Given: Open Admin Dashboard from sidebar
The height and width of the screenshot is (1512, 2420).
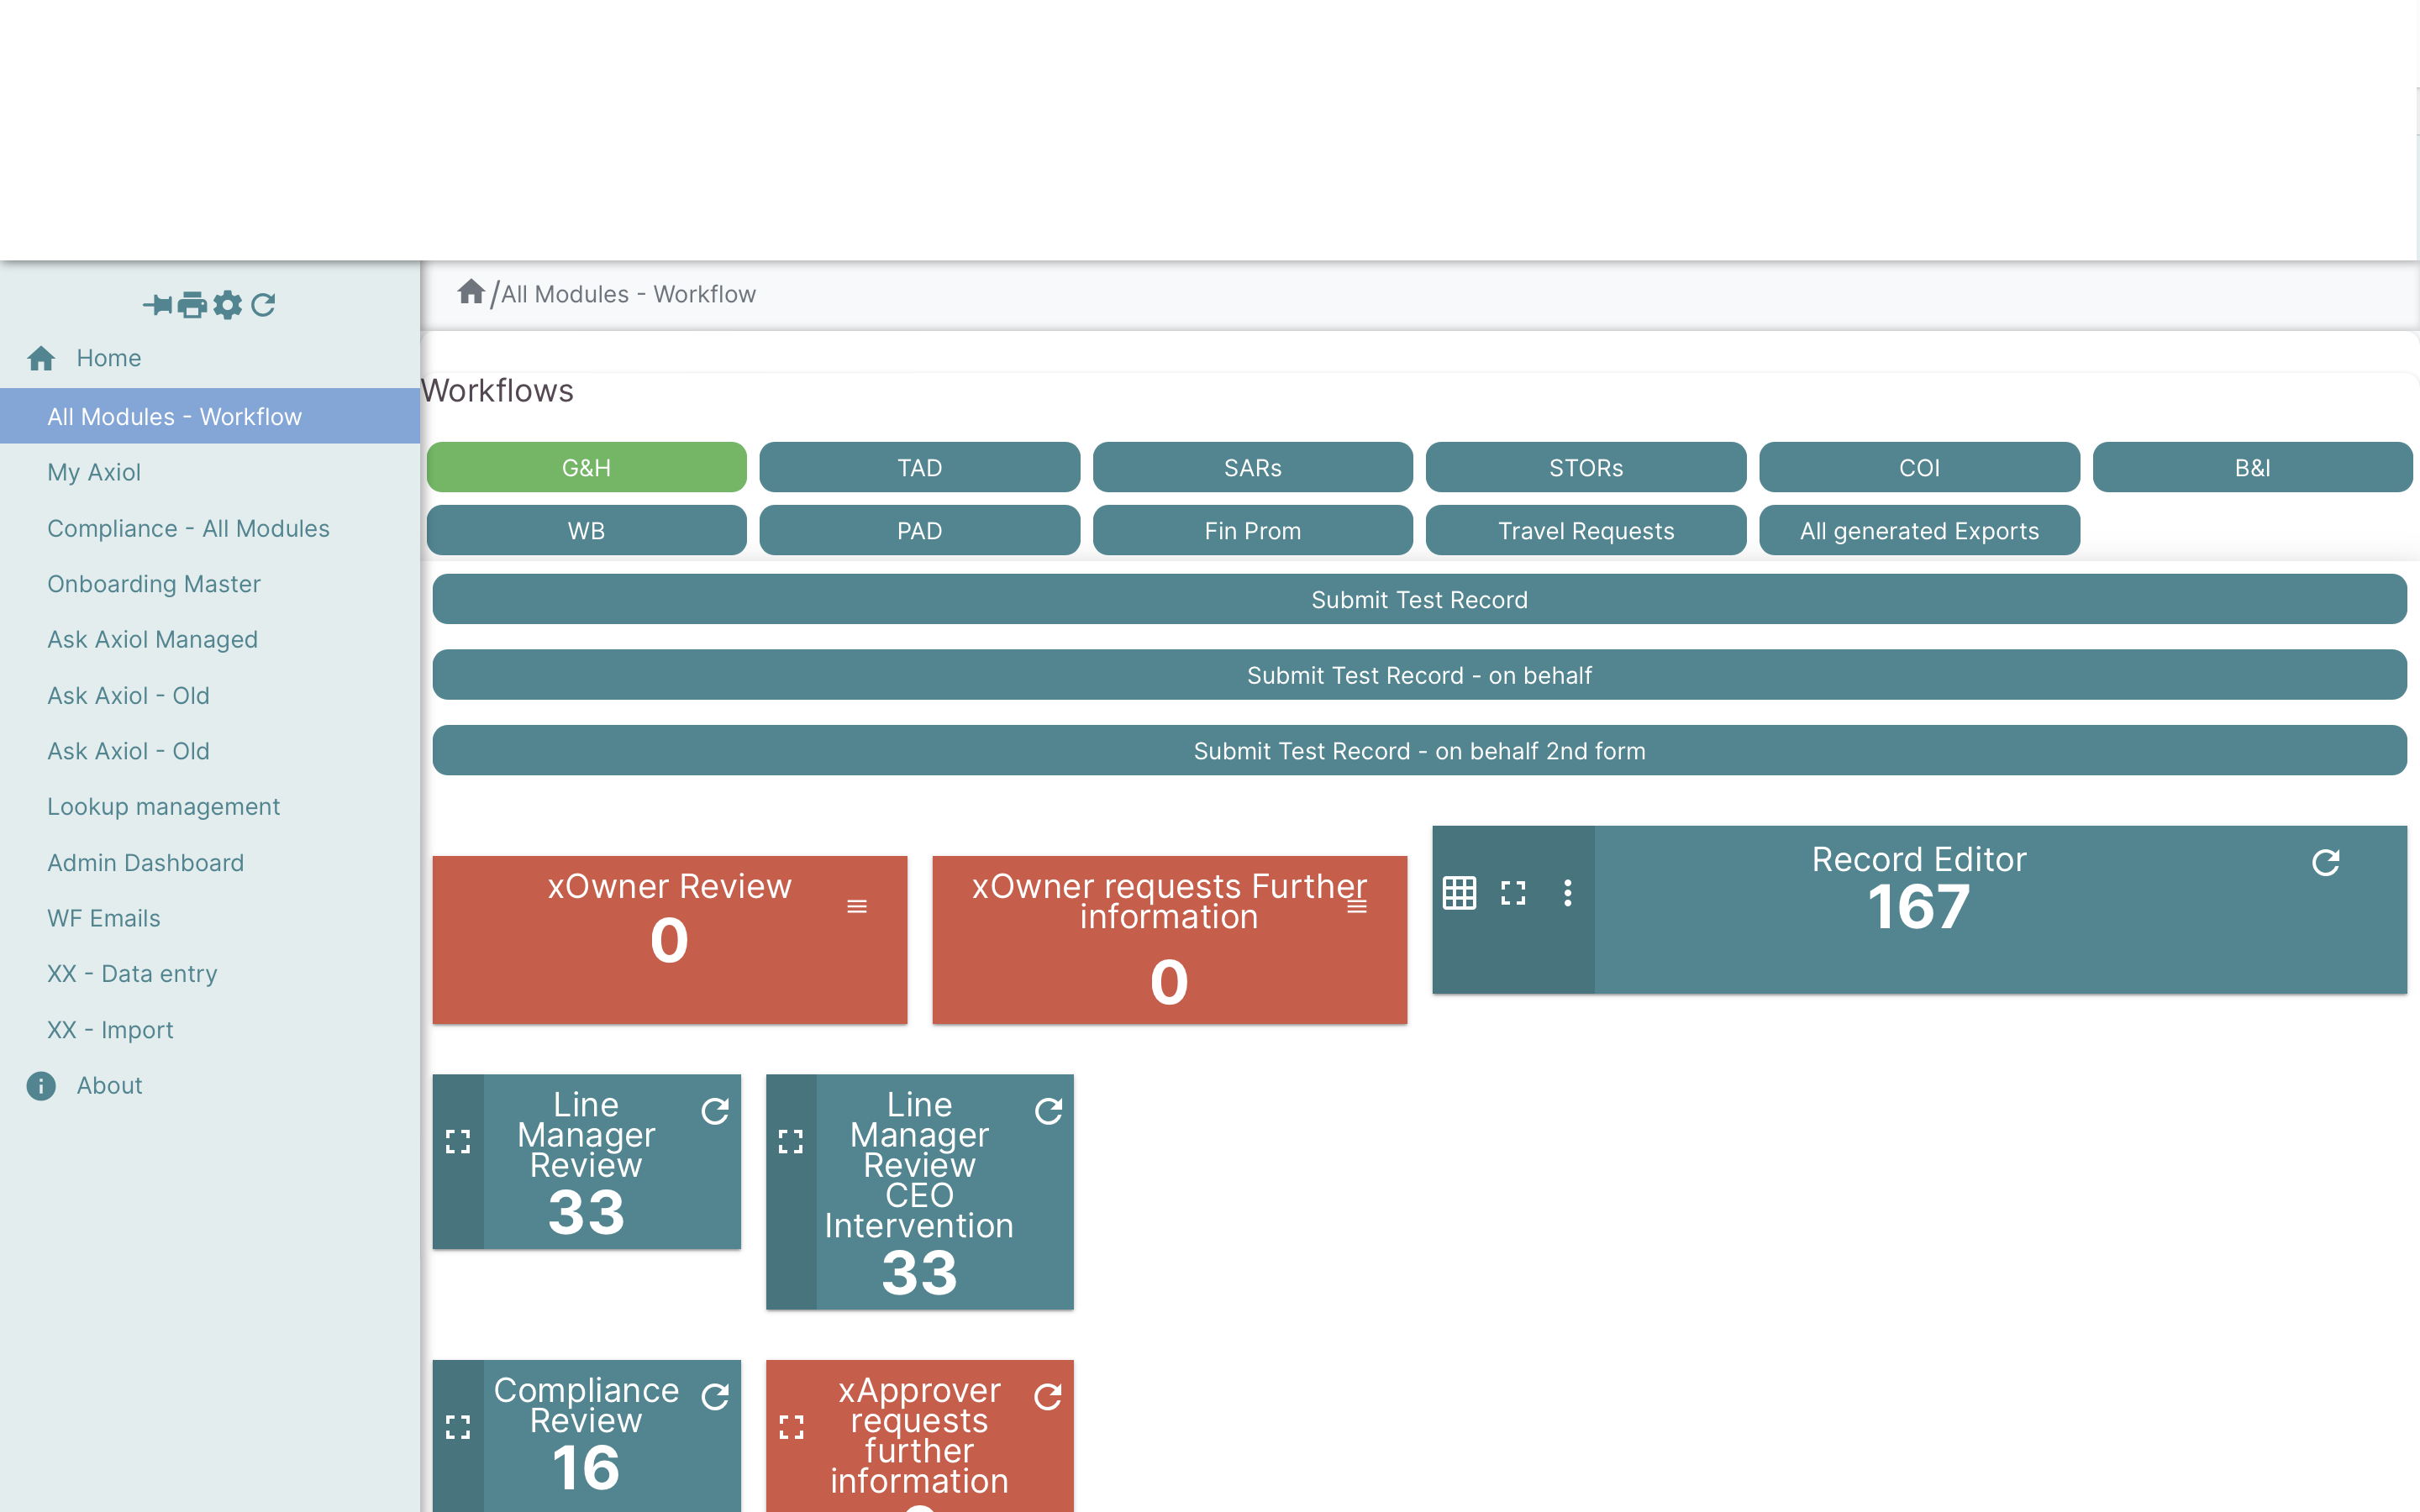Looking at the screenshot, I should (x=145, y=862).
